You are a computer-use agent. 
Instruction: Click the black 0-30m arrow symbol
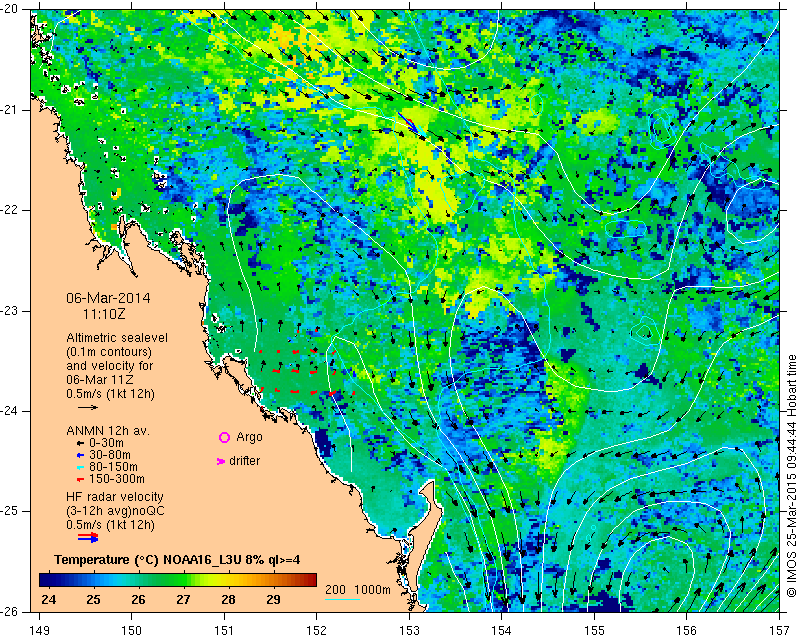pyautogui.click(x=80, y=444)
